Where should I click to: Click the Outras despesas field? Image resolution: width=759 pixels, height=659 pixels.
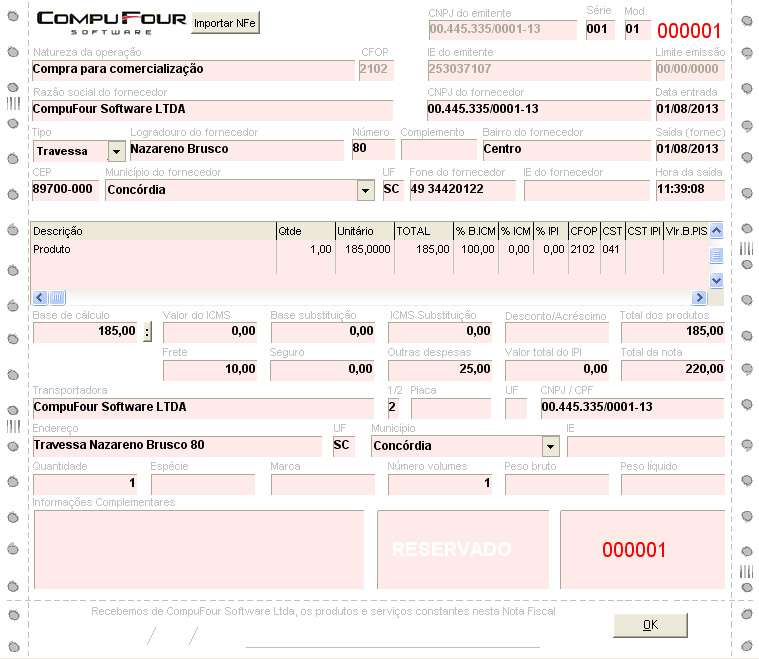pos(439,369)
